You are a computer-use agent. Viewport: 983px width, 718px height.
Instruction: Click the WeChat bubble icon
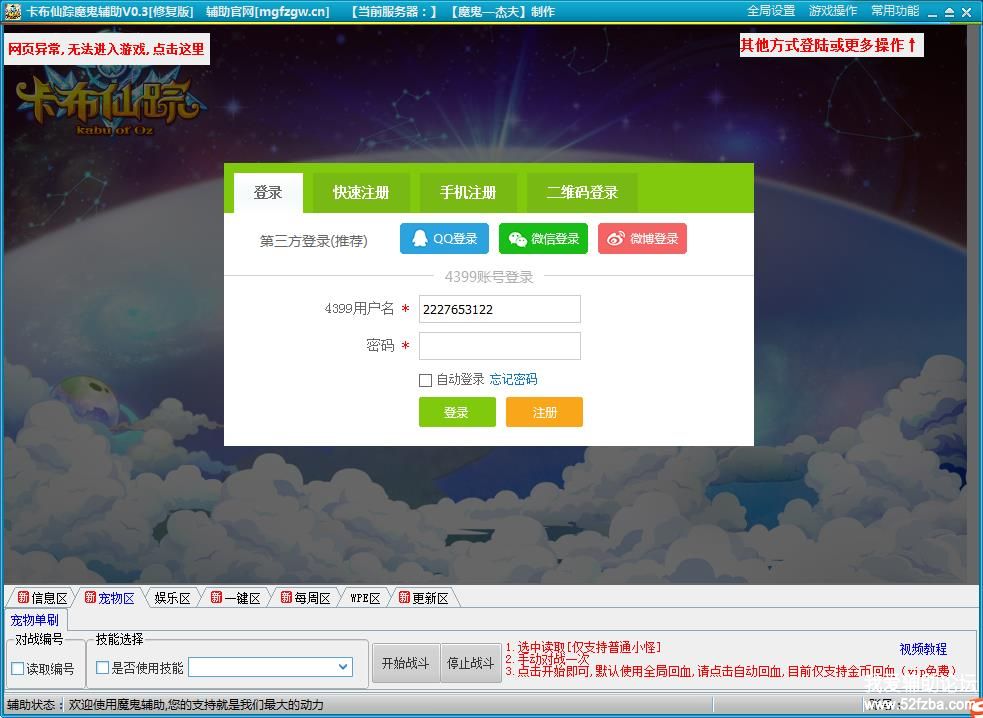click(x=517, y=239)
